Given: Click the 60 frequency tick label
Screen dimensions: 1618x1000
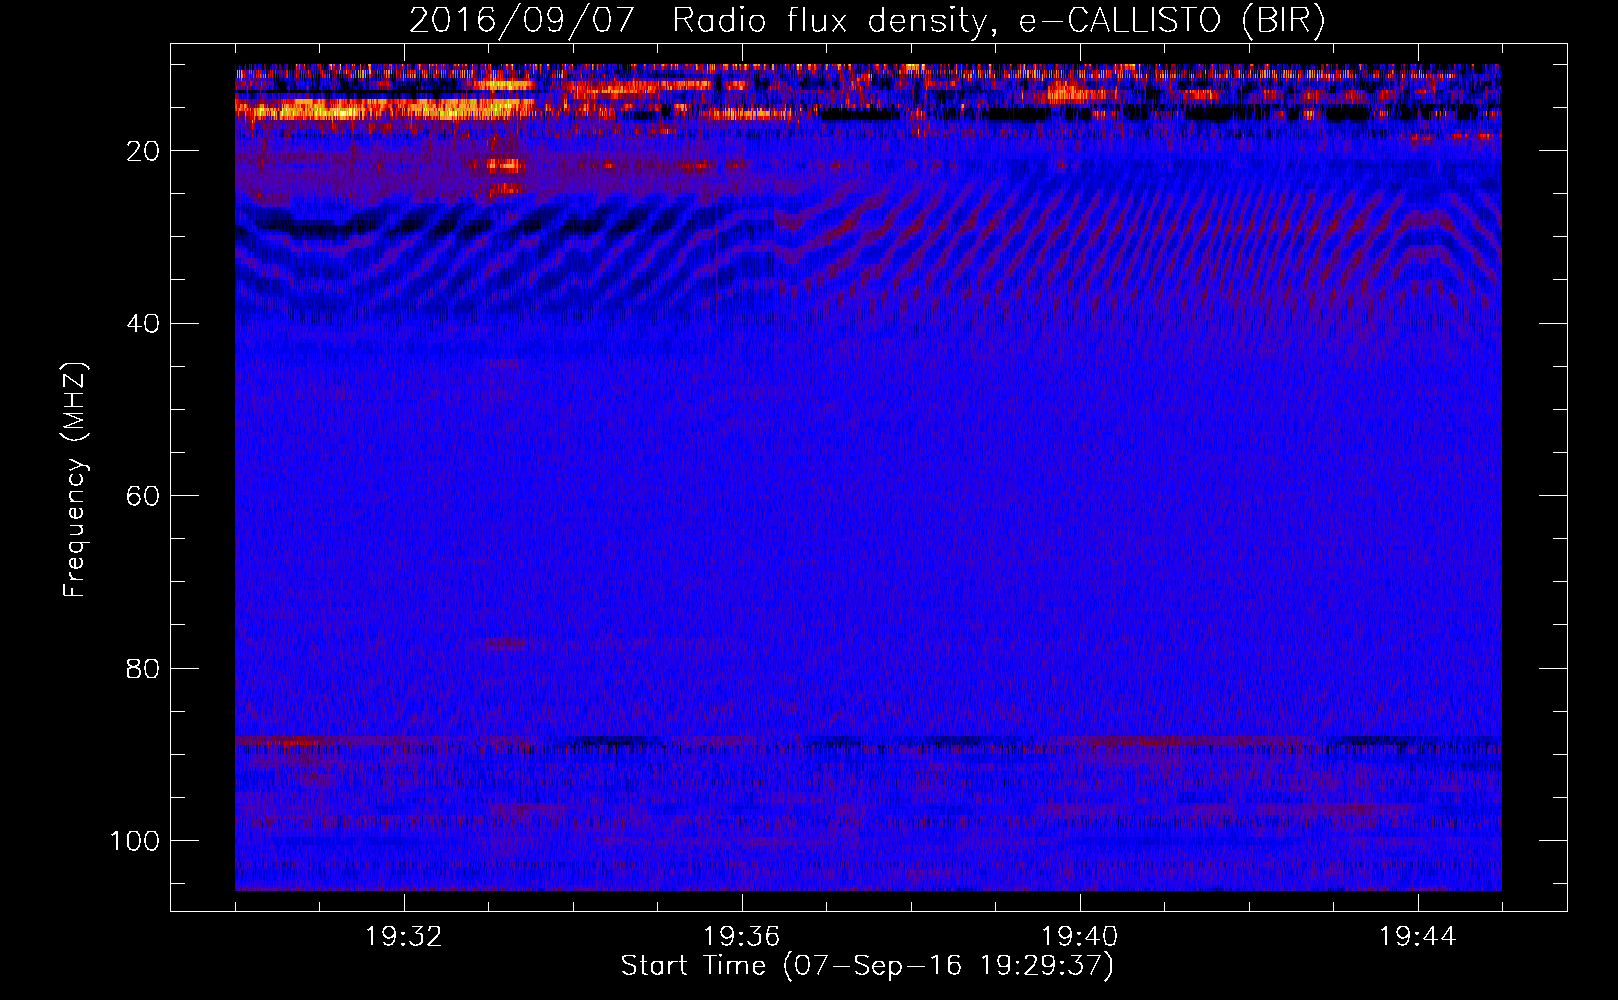Looking at the screenshot, I should 144,496.
